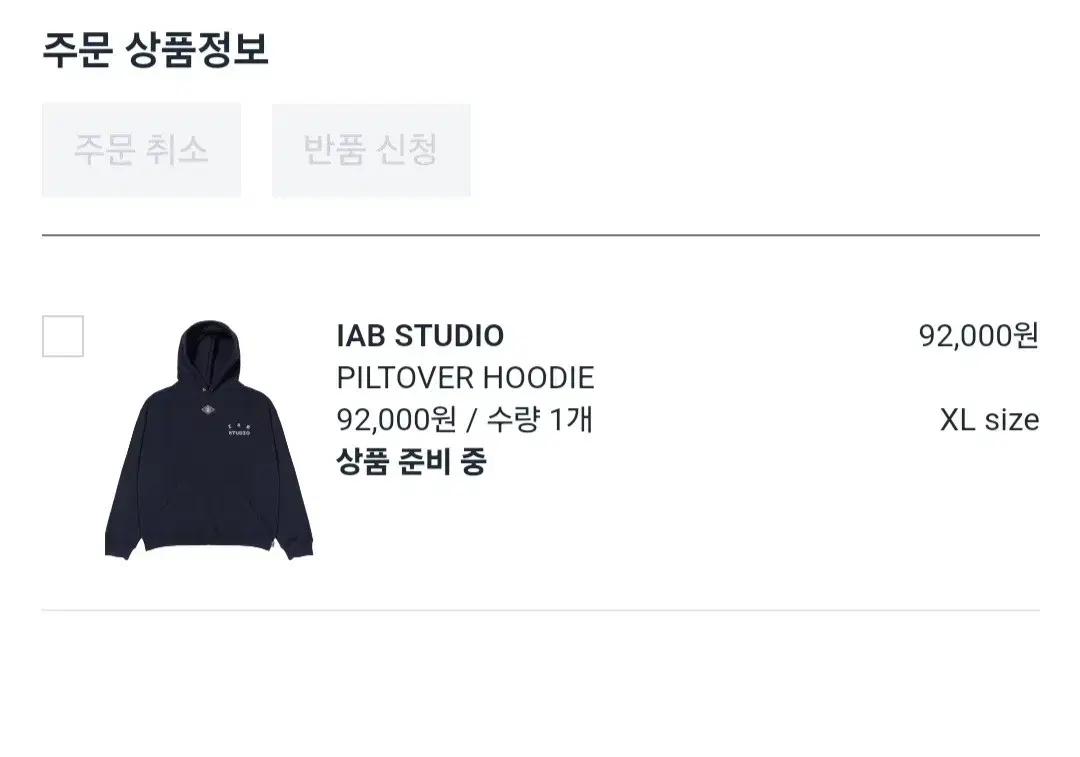This screenshot has height=757, width=1080.
Task: Click the 반품 신청 button
Action: coord(371,150)
